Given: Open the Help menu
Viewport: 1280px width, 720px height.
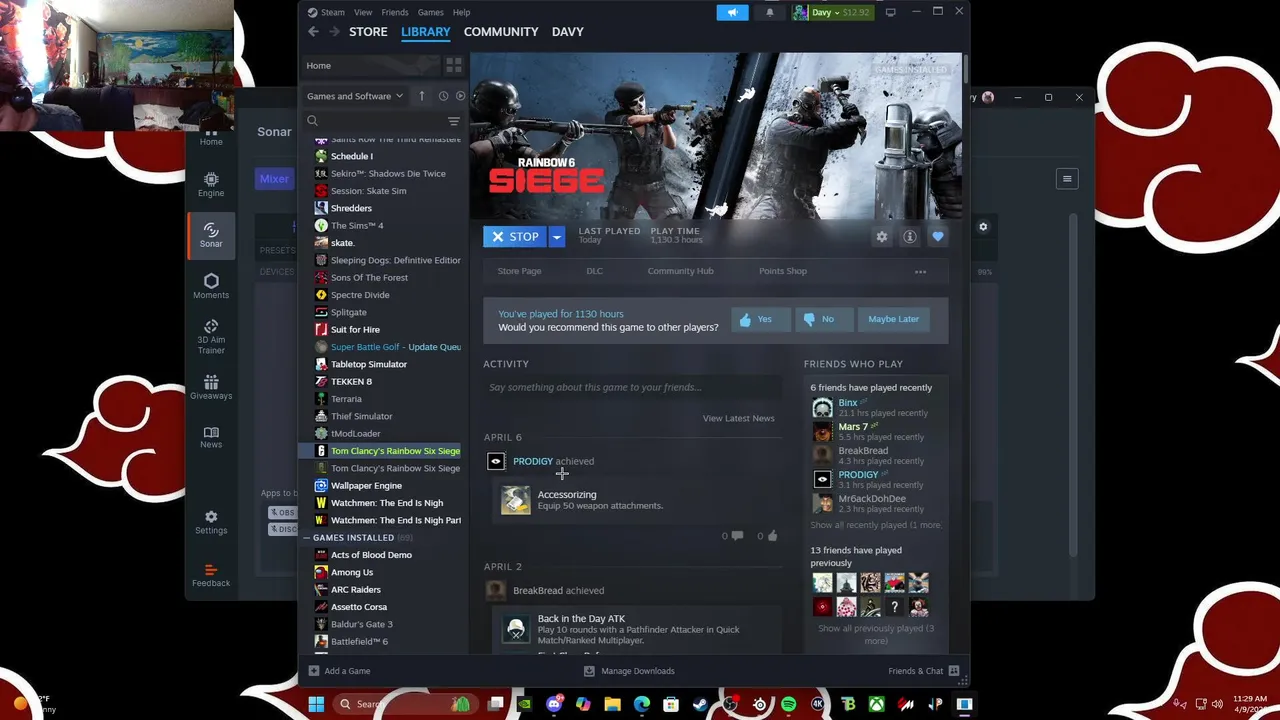Looking at the screenshot, I should point(461,12).
